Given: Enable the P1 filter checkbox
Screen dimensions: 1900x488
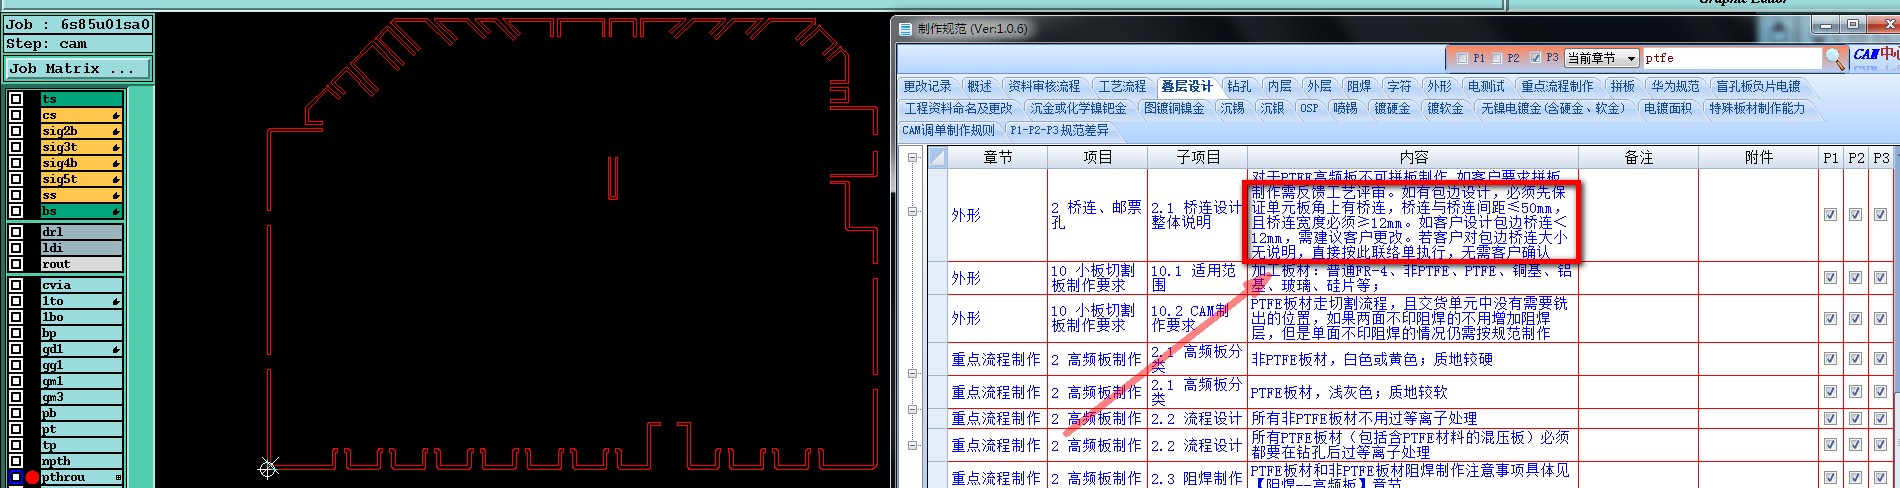Looking at the screenshot, I should coord(1463,59).
